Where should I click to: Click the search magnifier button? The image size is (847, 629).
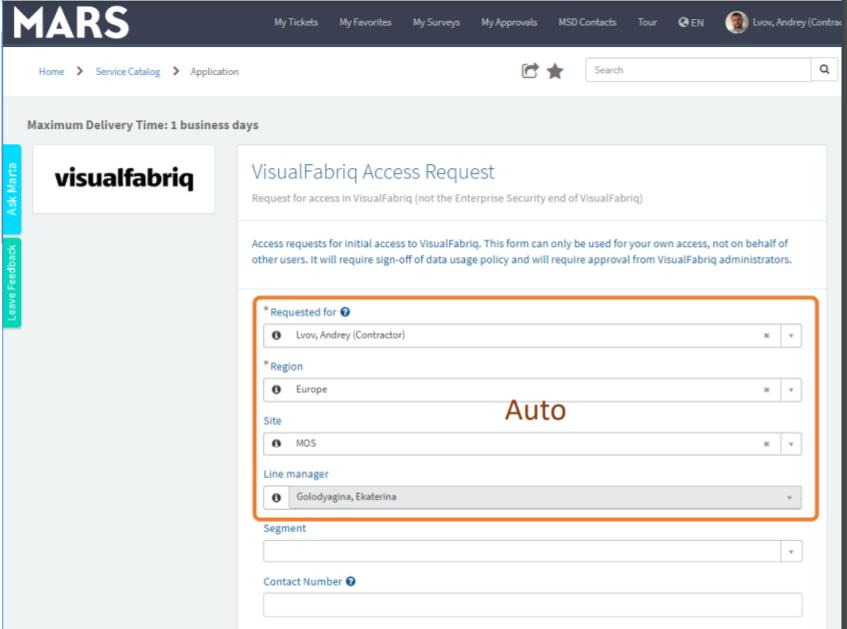click(824, 70)
